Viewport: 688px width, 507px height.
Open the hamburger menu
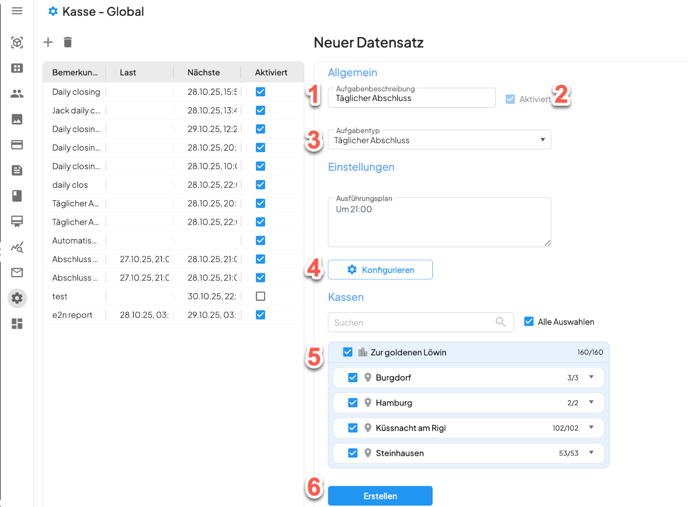click(x=17, y=11)
